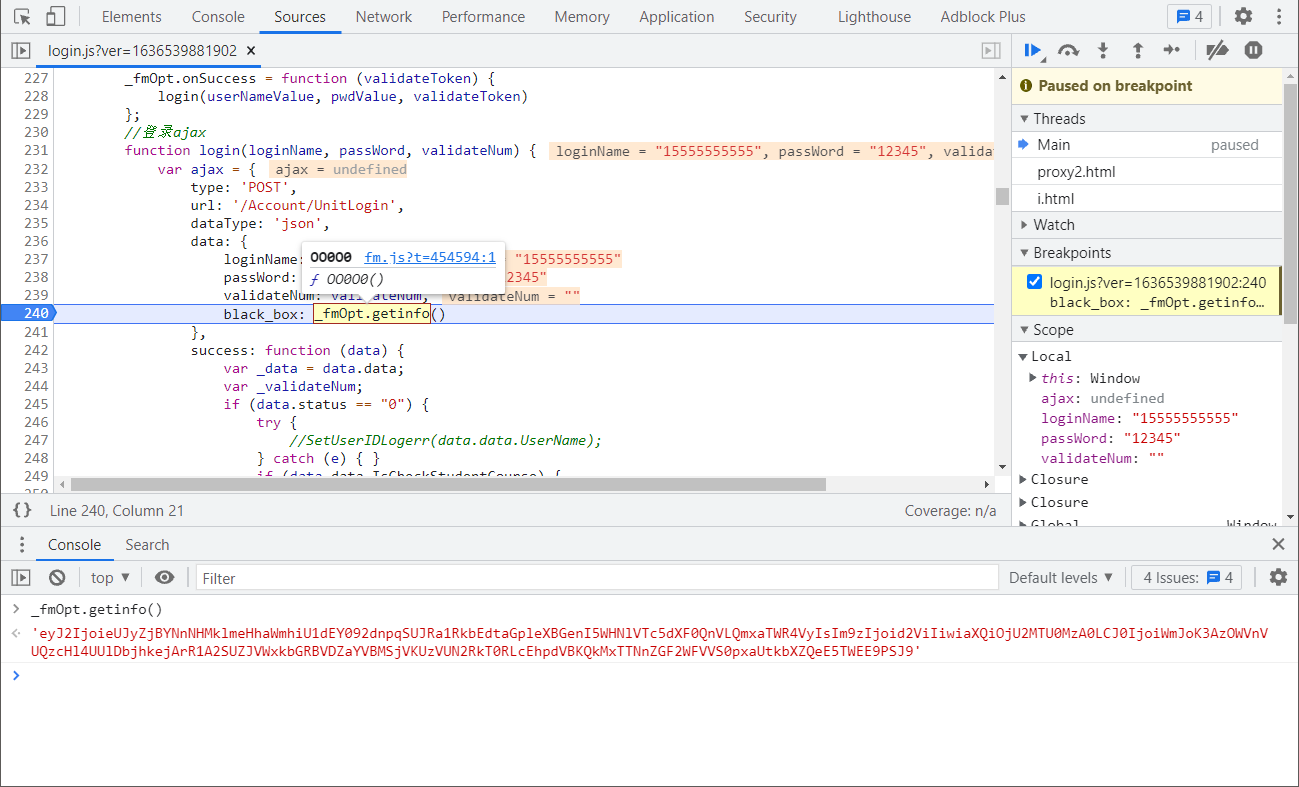This screenshot has width=1299, height=787.
Task: Select the Search tab in the drawer
Action: click(147, 545)
